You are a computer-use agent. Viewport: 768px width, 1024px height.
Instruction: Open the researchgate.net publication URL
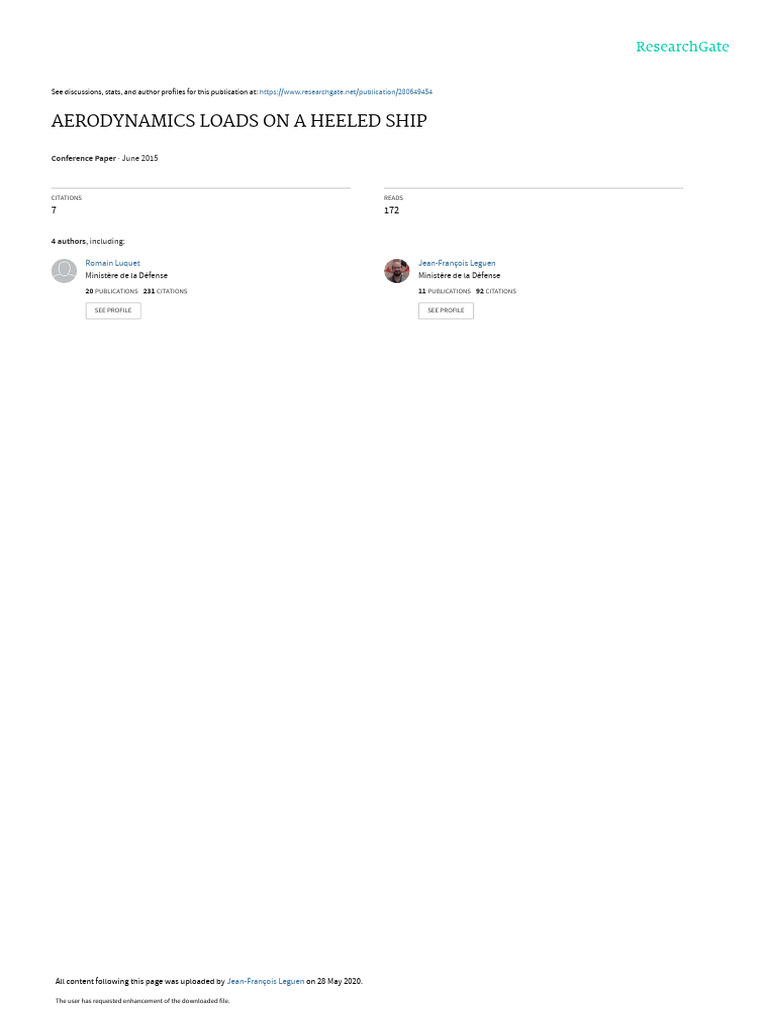[x=345, y=92]
